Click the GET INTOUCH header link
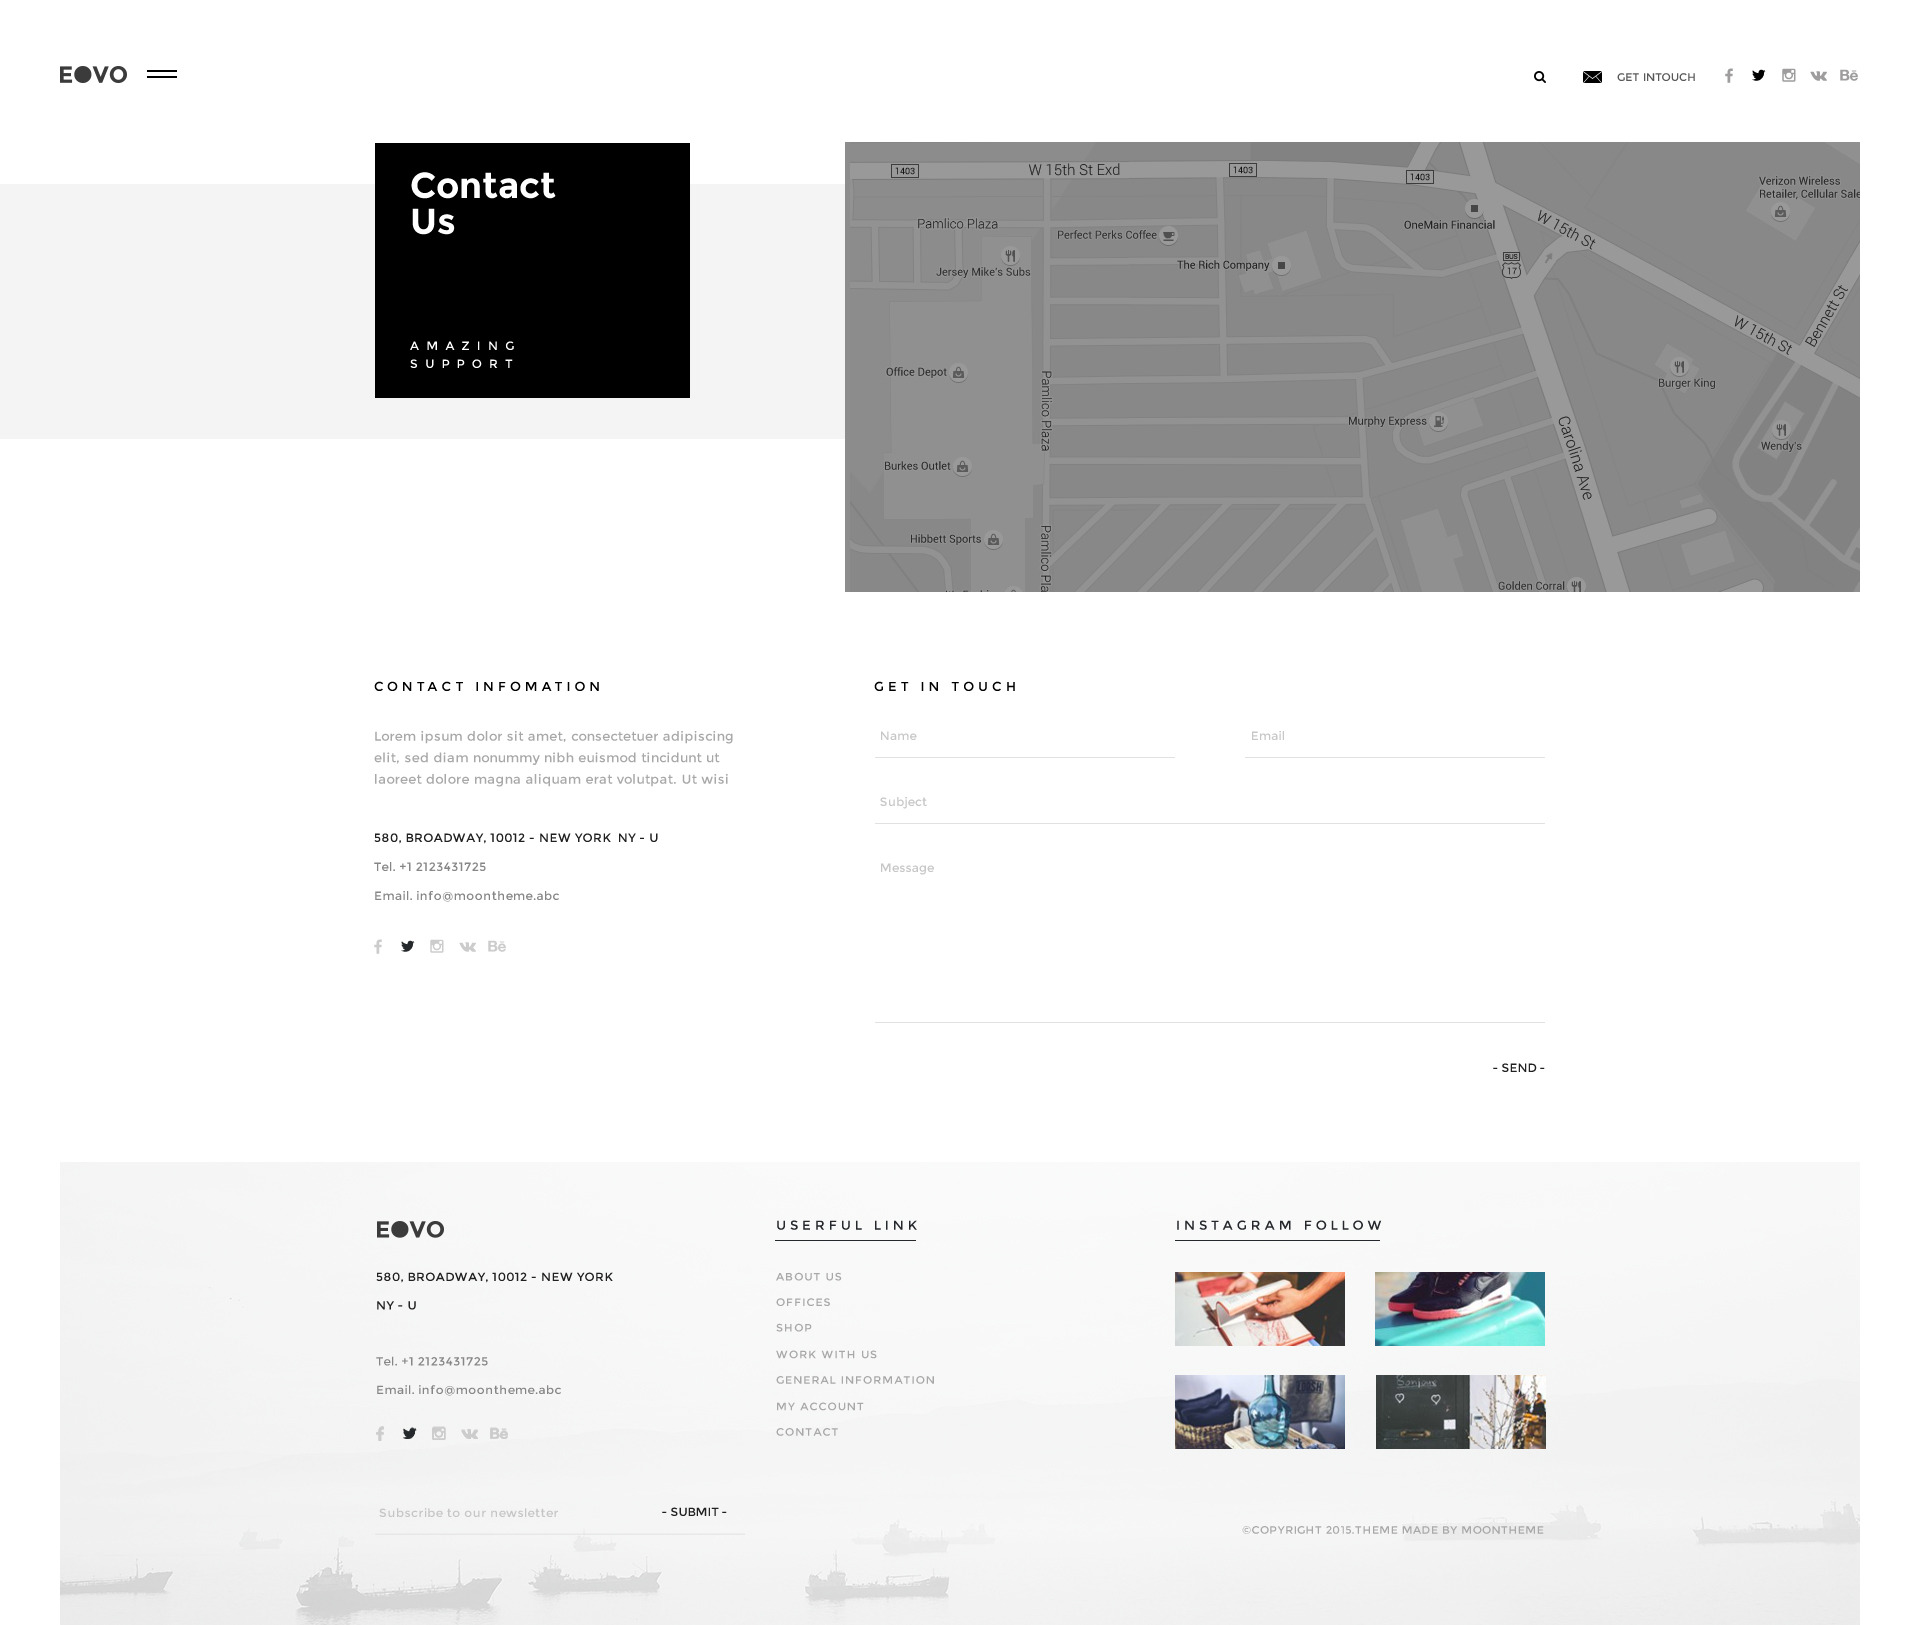This screenshot has width=1920, height=1625. [1656, 77]
